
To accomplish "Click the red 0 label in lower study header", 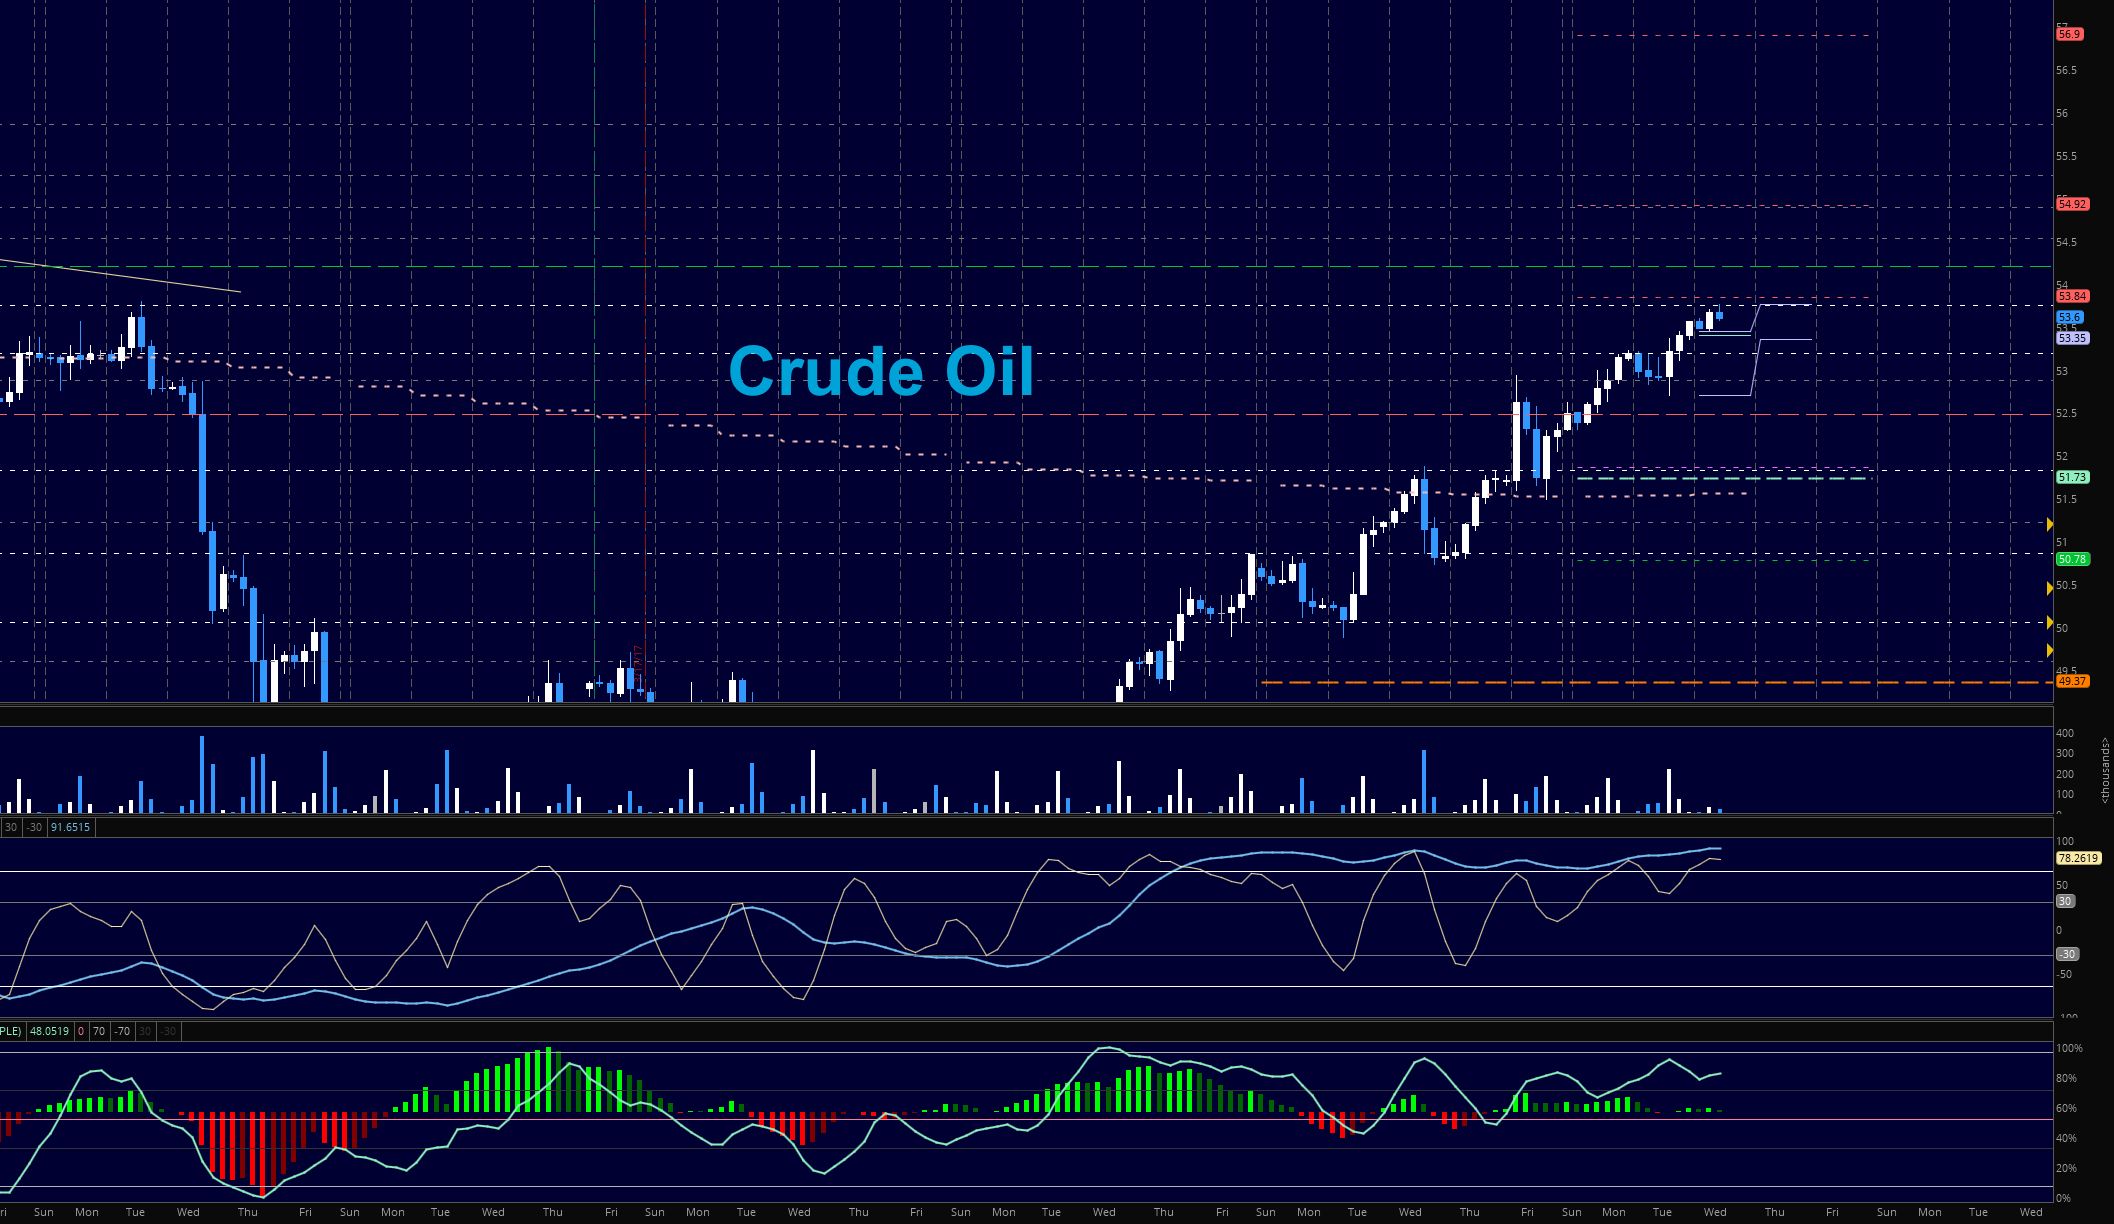I will 81,1031.
